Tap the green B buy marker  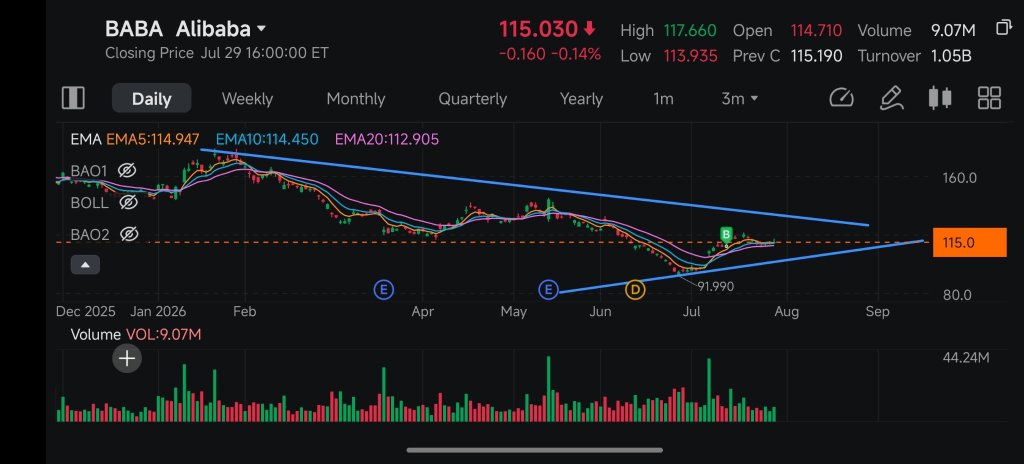click(725, 234)
